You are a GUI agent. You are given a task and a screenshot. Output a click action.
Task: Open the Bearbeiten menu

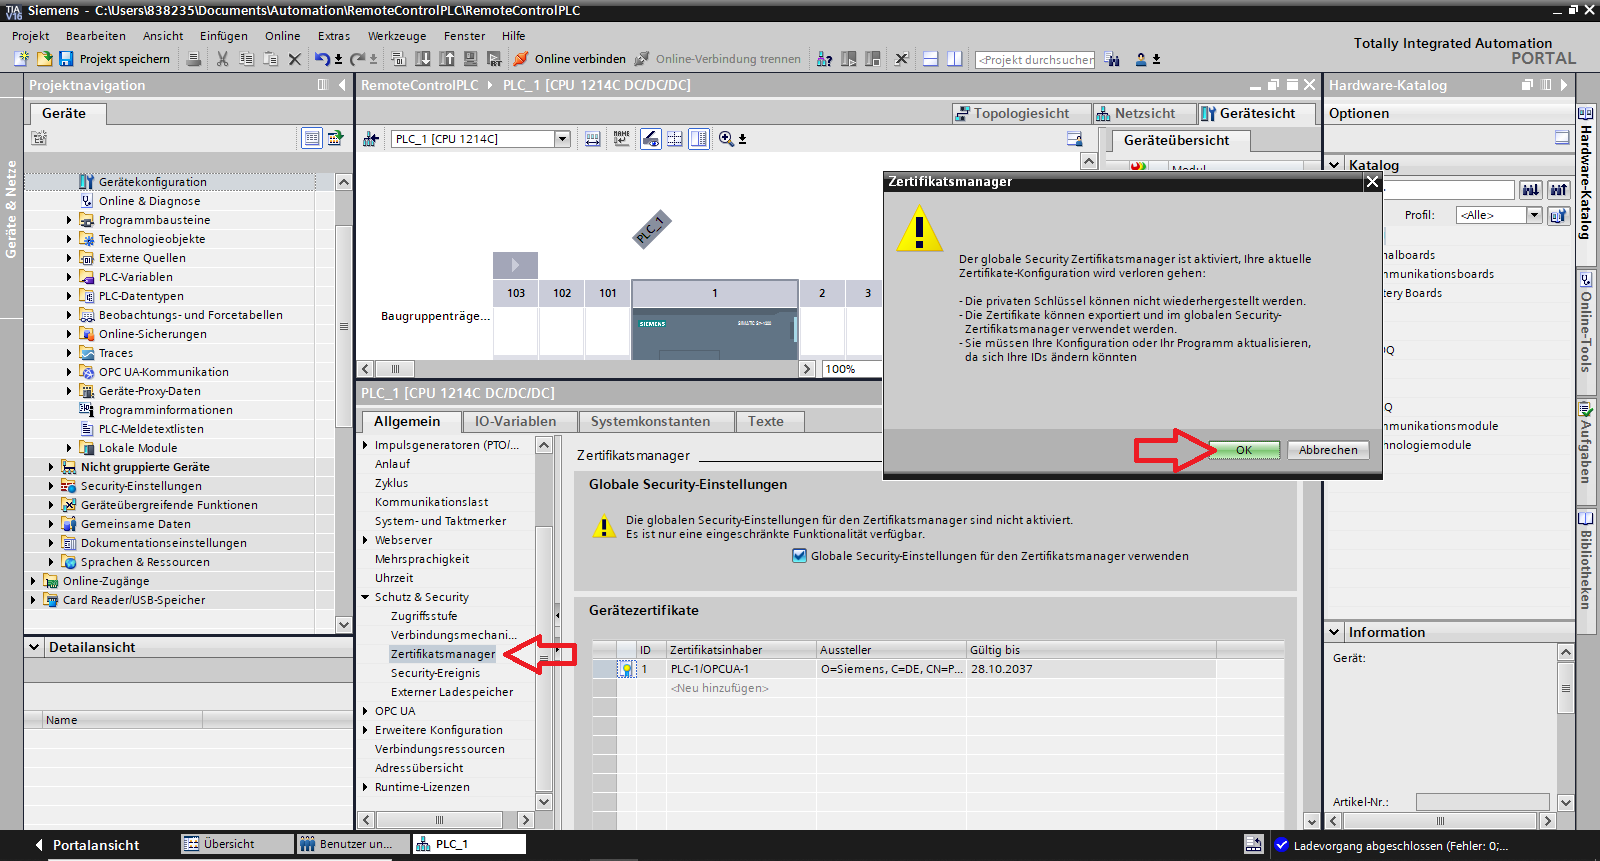[96, 36]
